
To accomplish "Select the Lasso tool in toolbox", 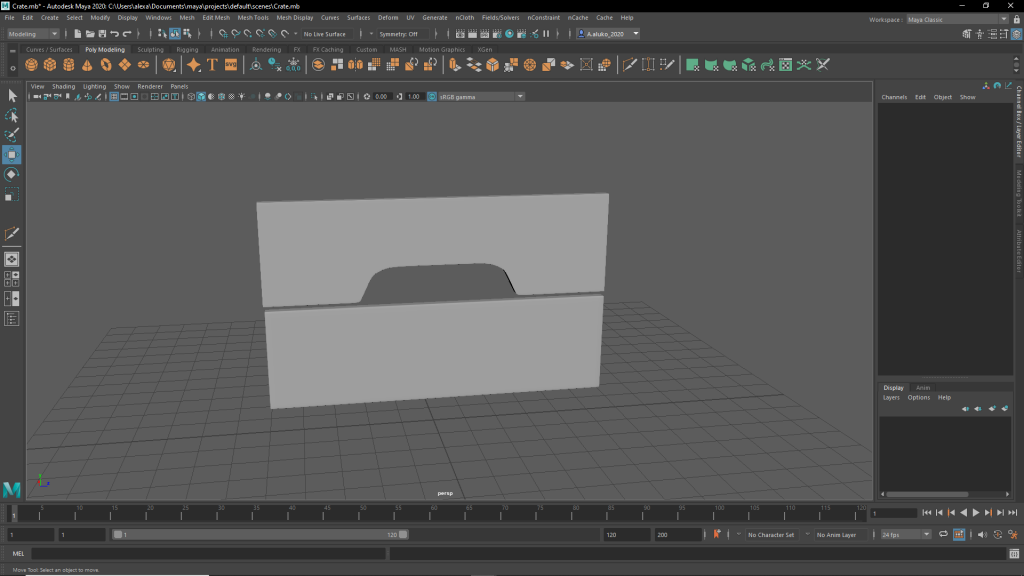I will pos(12,115).
